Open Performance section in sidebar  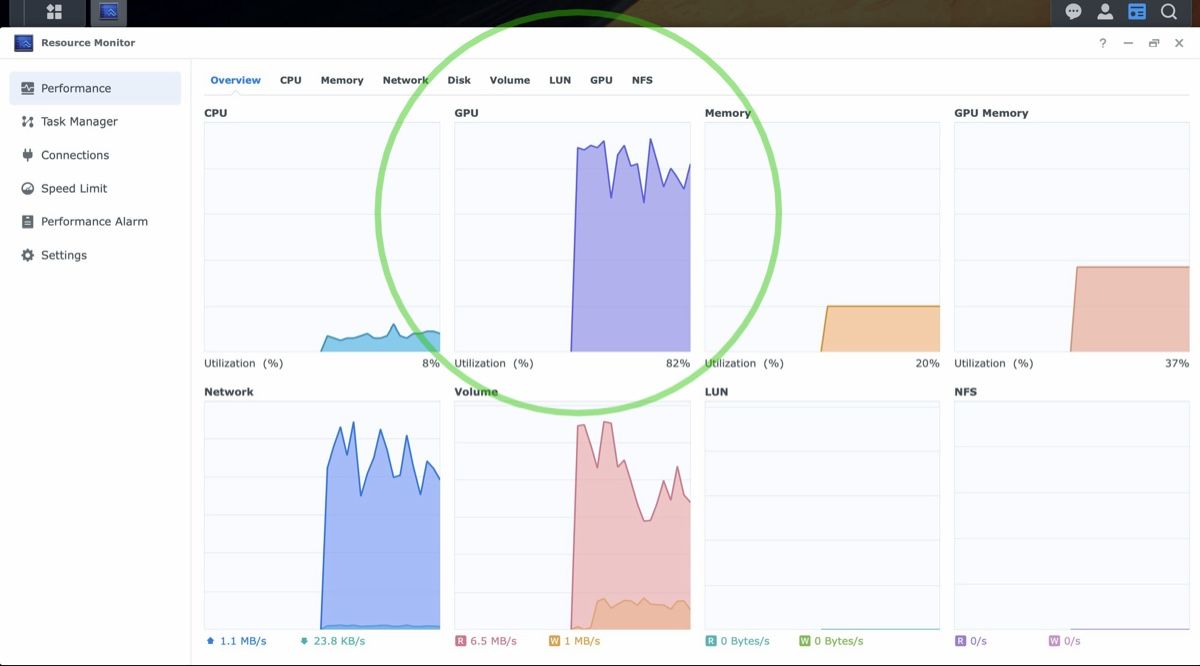tap(95, 88)
